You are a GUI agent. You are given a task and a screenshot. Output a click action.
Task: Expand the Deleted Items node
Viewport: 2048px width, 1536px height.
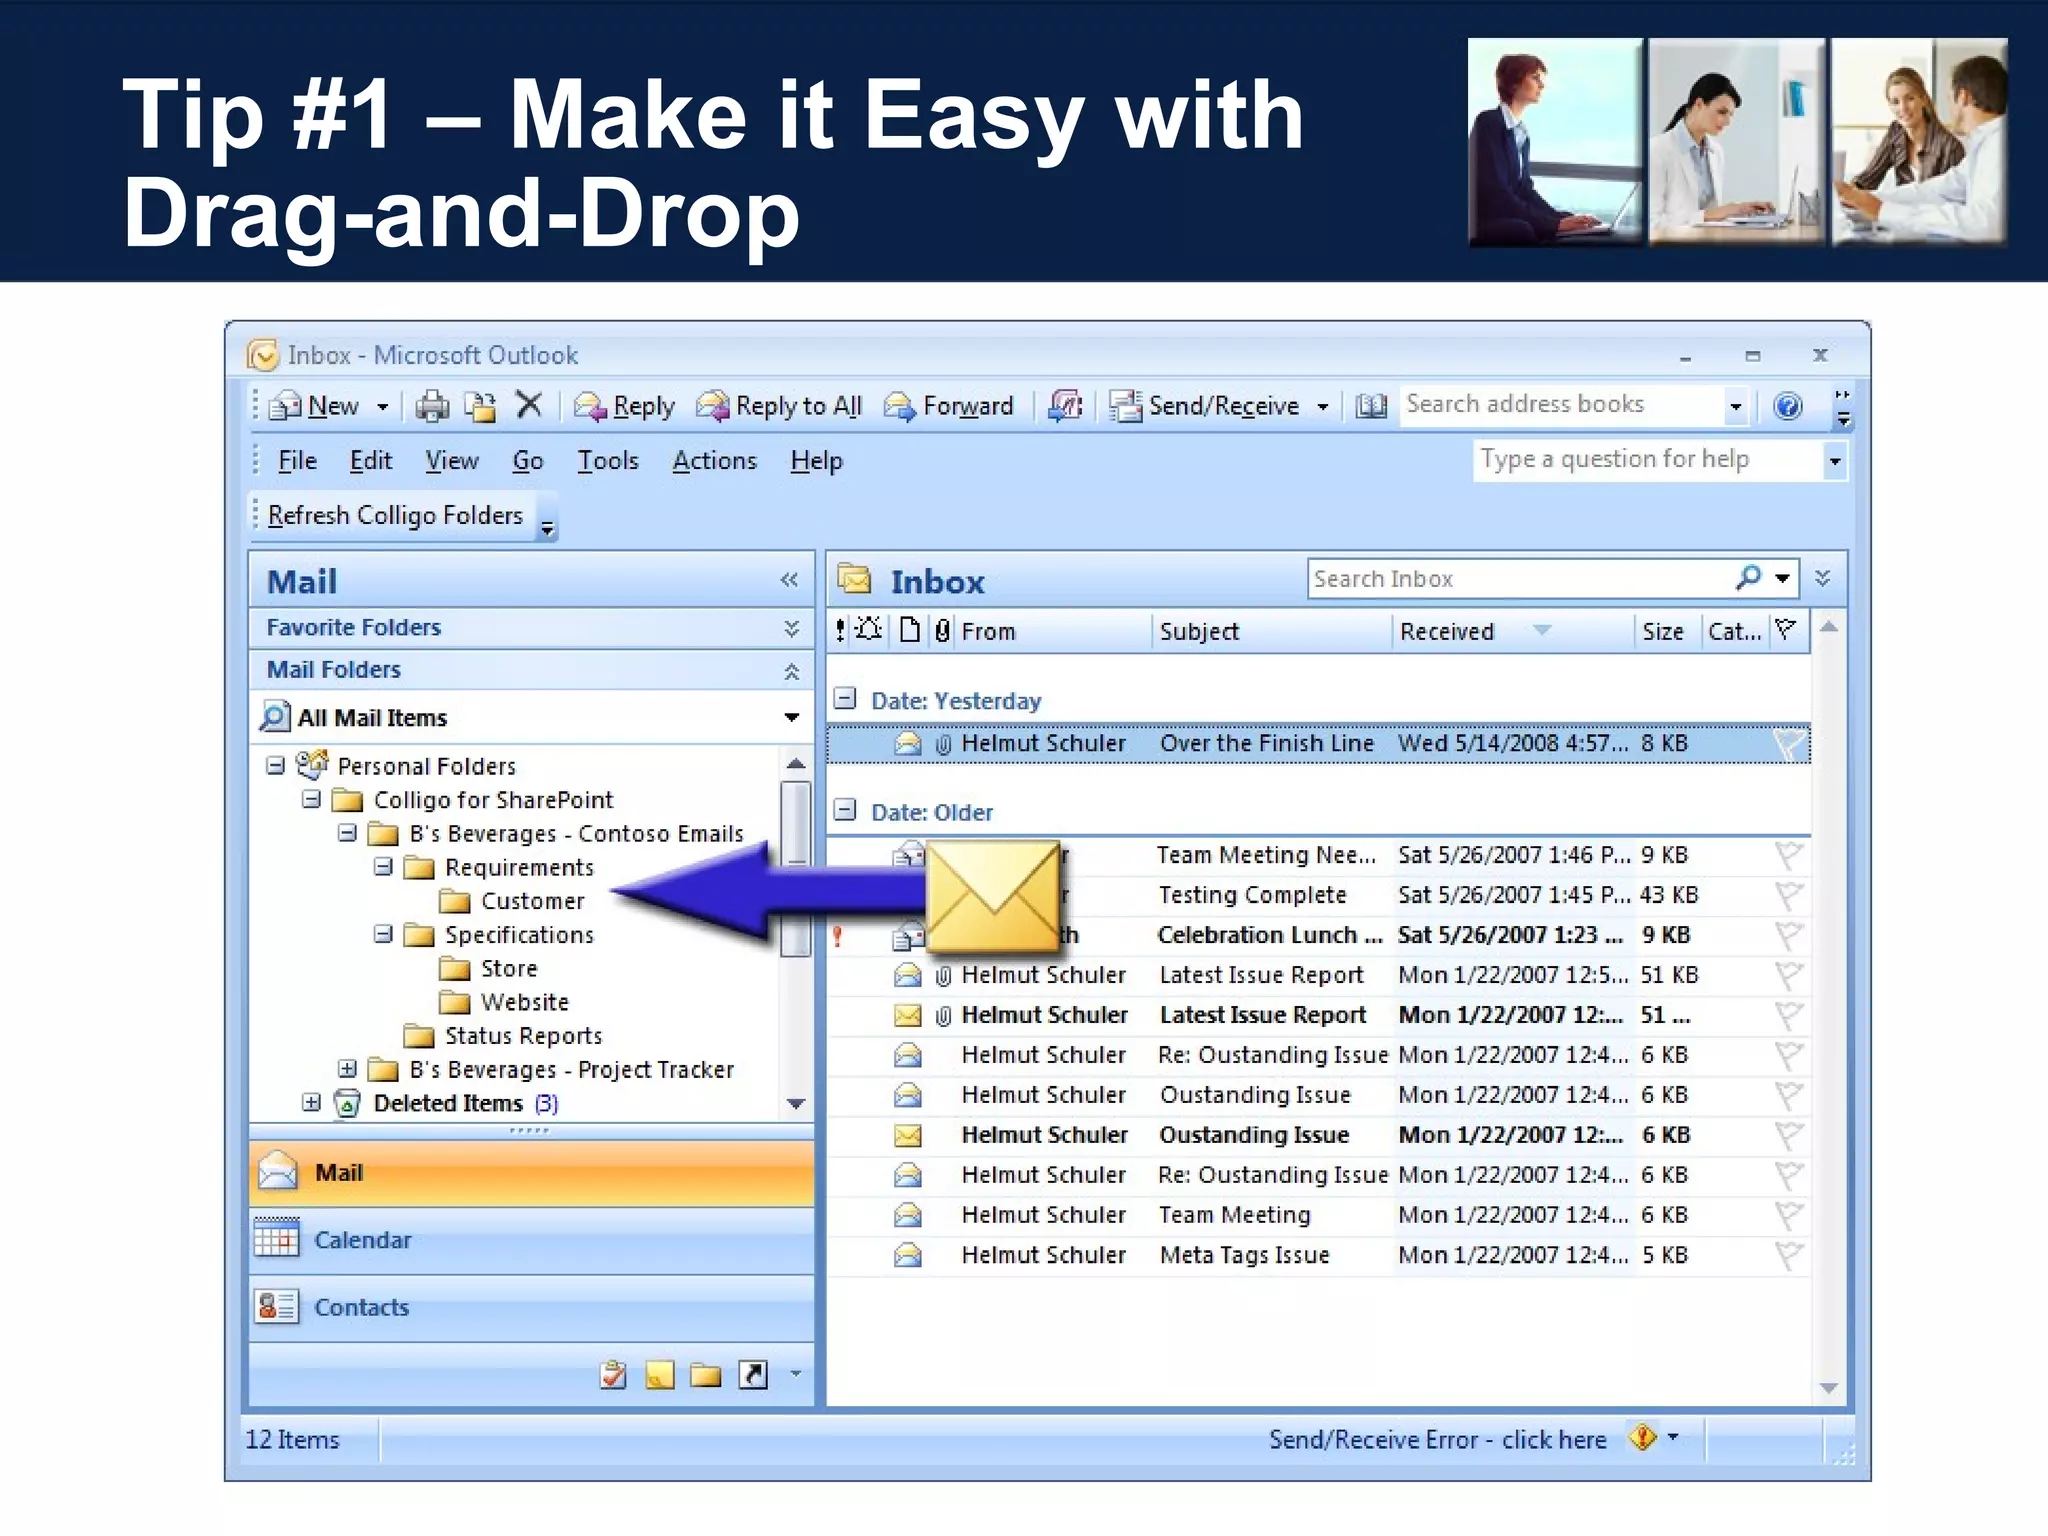311,1103
